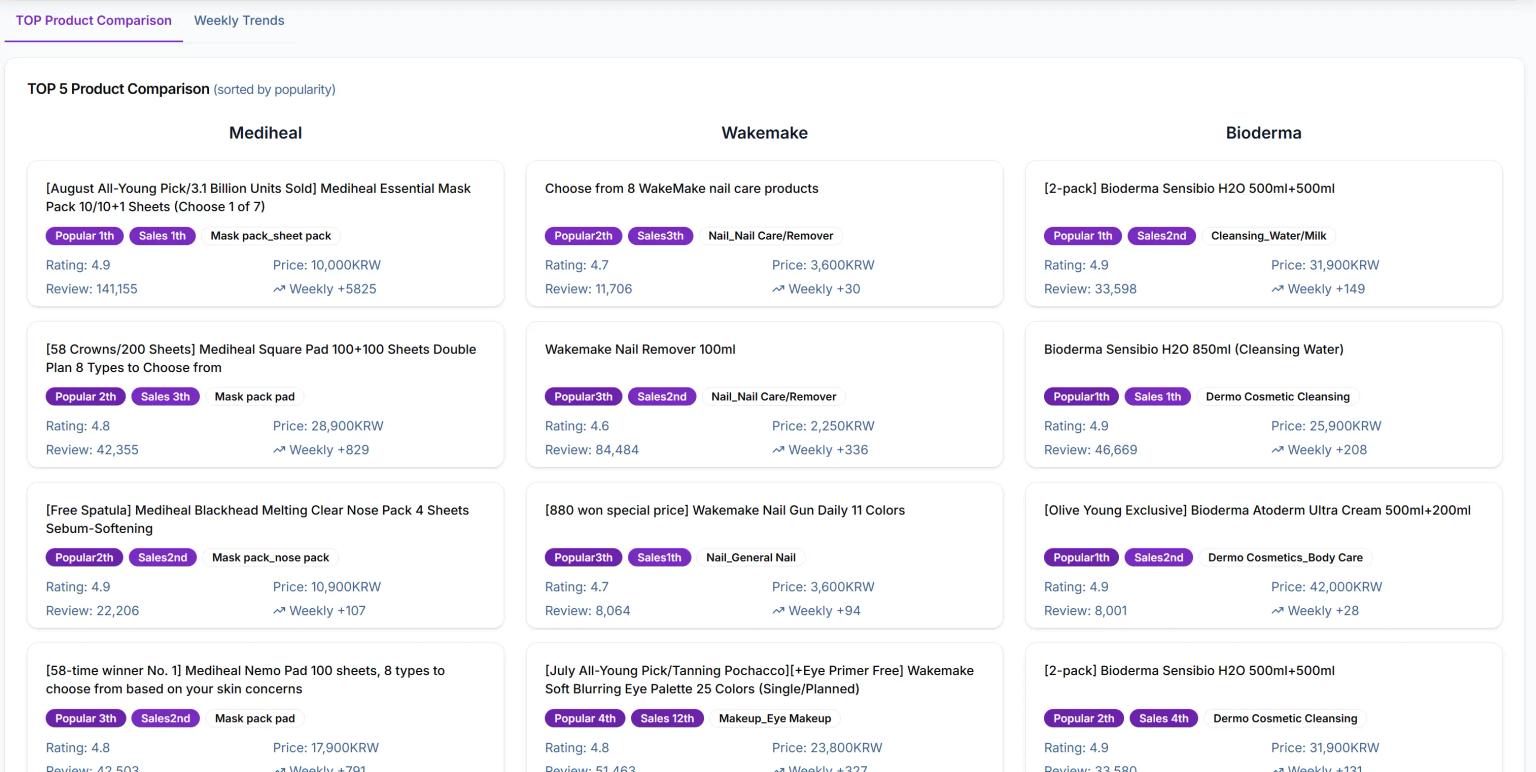The image size is (1536, 772).
Task: Click the Mask pack_sheet pack category tag
Action: click(x=271, y=236)
